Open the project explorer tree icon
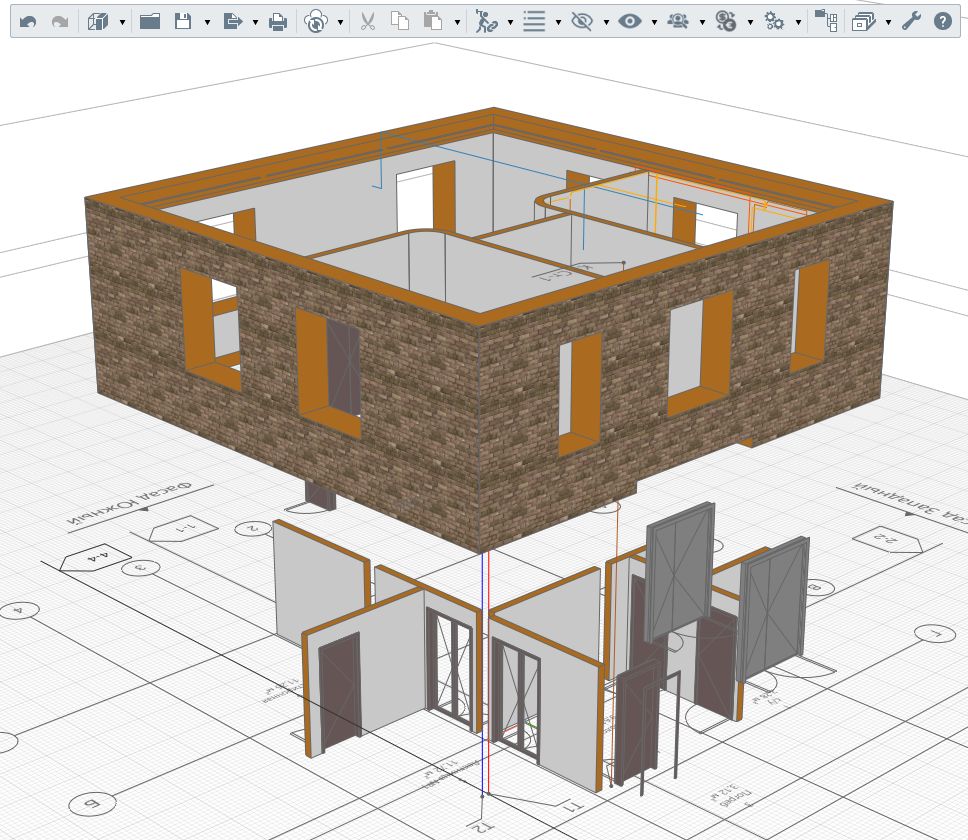 click(x=826, y=21)
